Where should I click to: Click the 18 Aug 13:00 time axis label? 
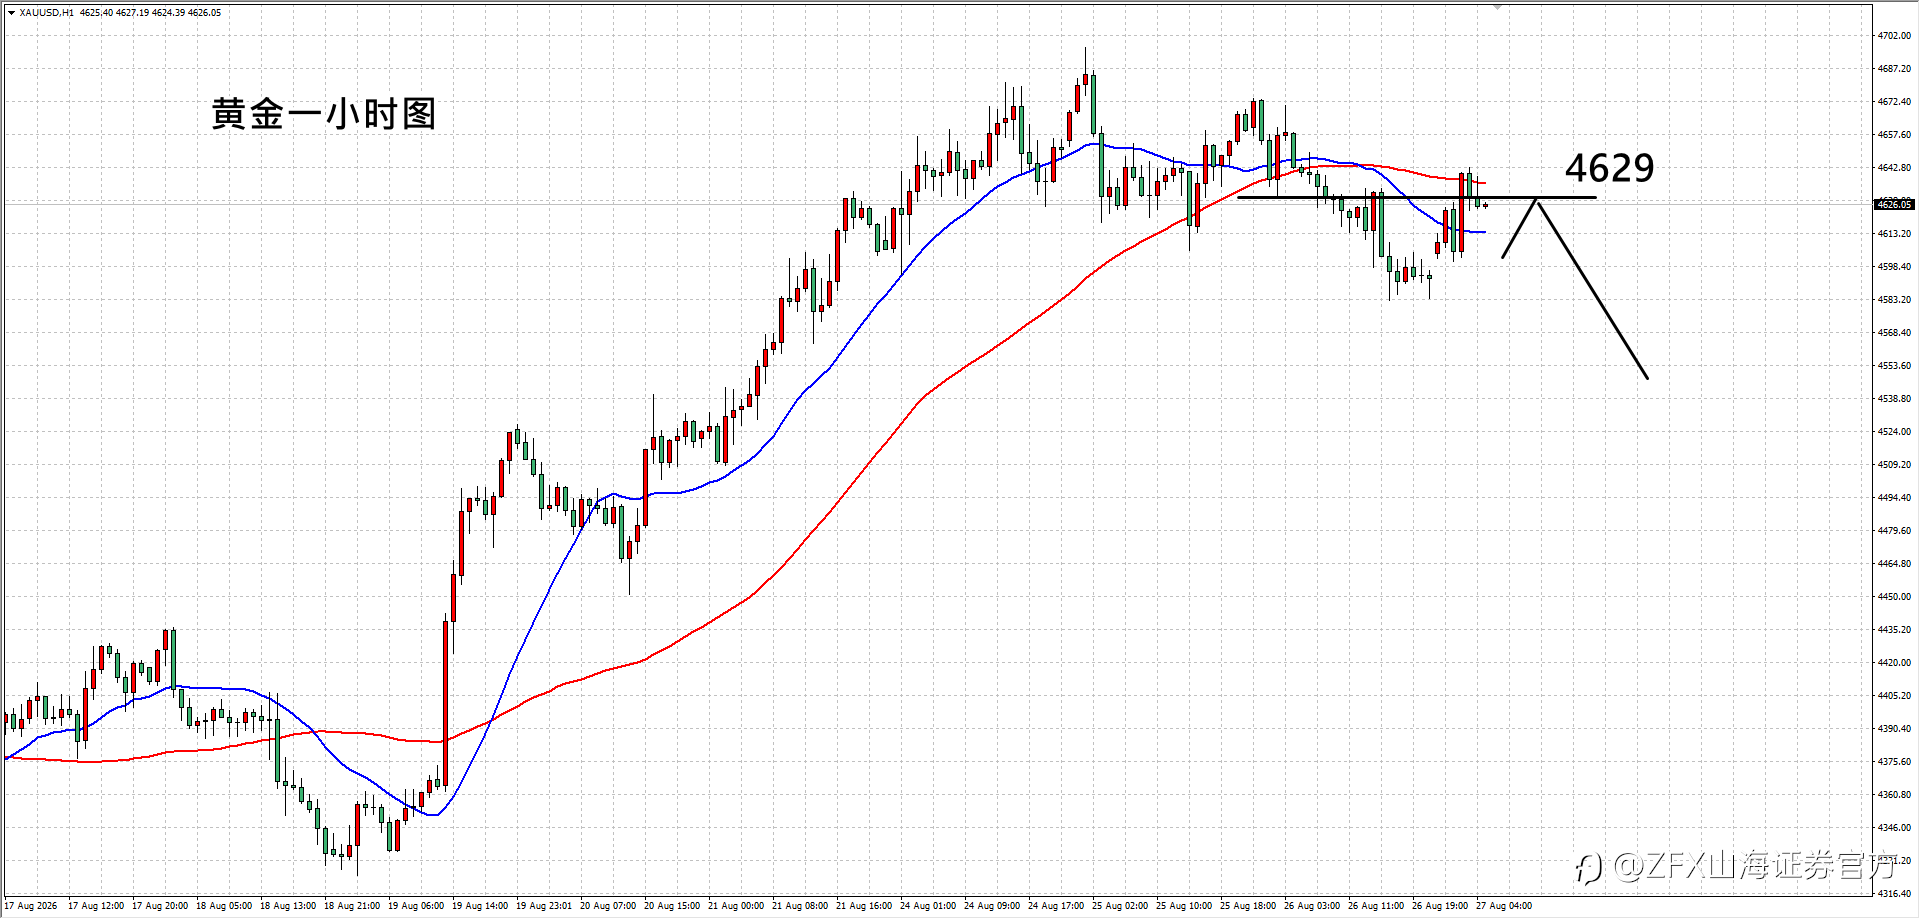coord(288,906)
